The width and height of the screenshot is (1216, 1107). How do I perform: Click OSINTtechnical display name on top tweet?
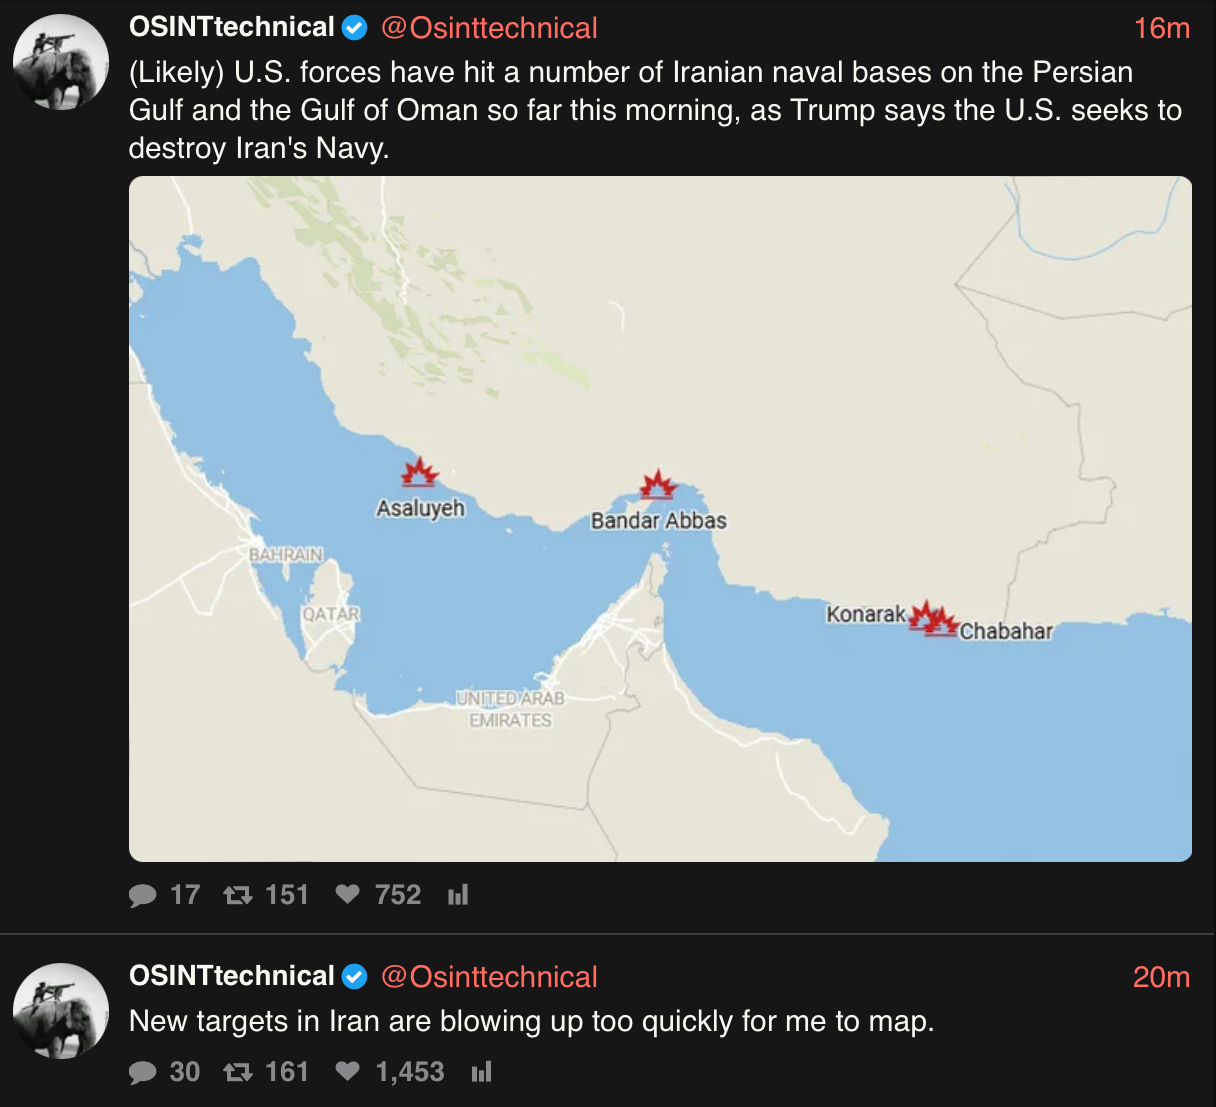(232, 27)
